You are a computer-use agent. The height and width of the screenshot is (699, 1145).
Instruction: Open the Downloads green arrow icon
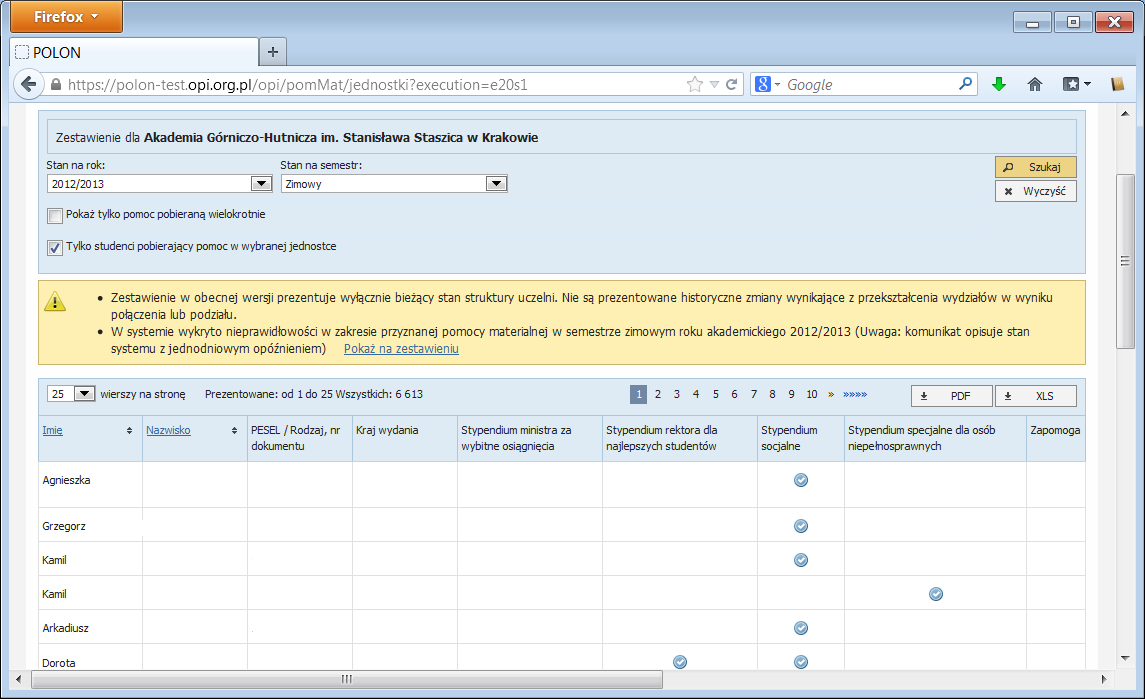pyautogui.click(x=999, y=85)
